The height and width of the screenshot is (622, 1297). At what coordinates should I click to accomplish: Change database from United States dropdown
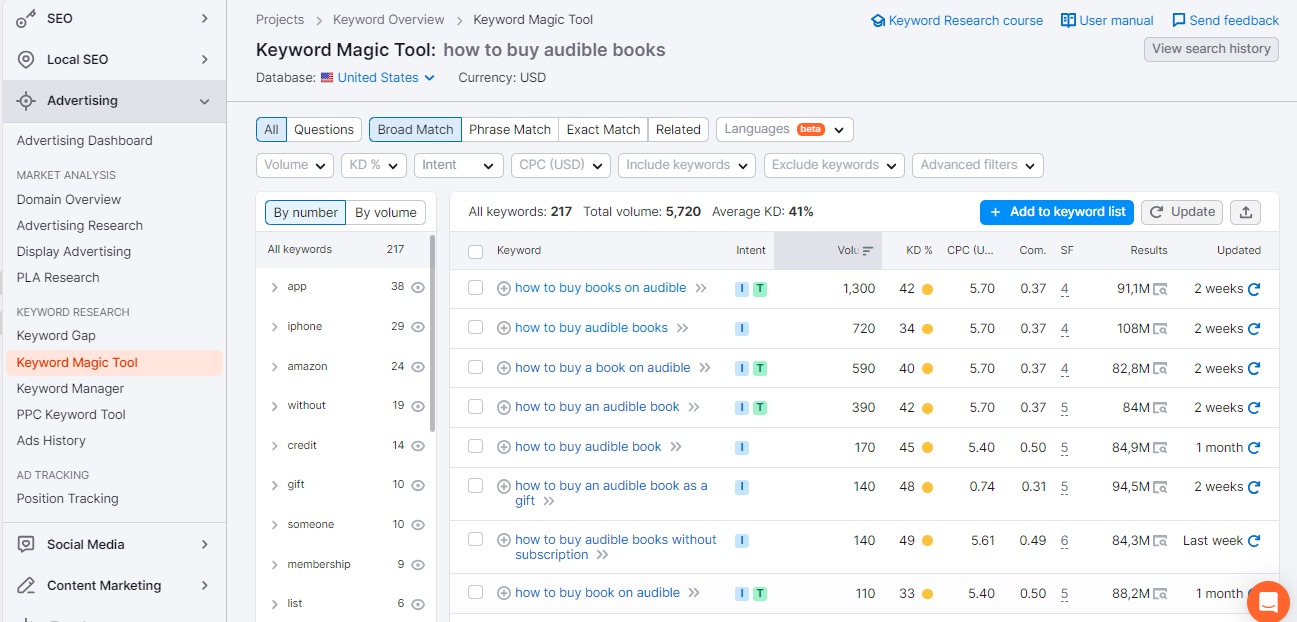pyautogui.click(x=386, y=77)
